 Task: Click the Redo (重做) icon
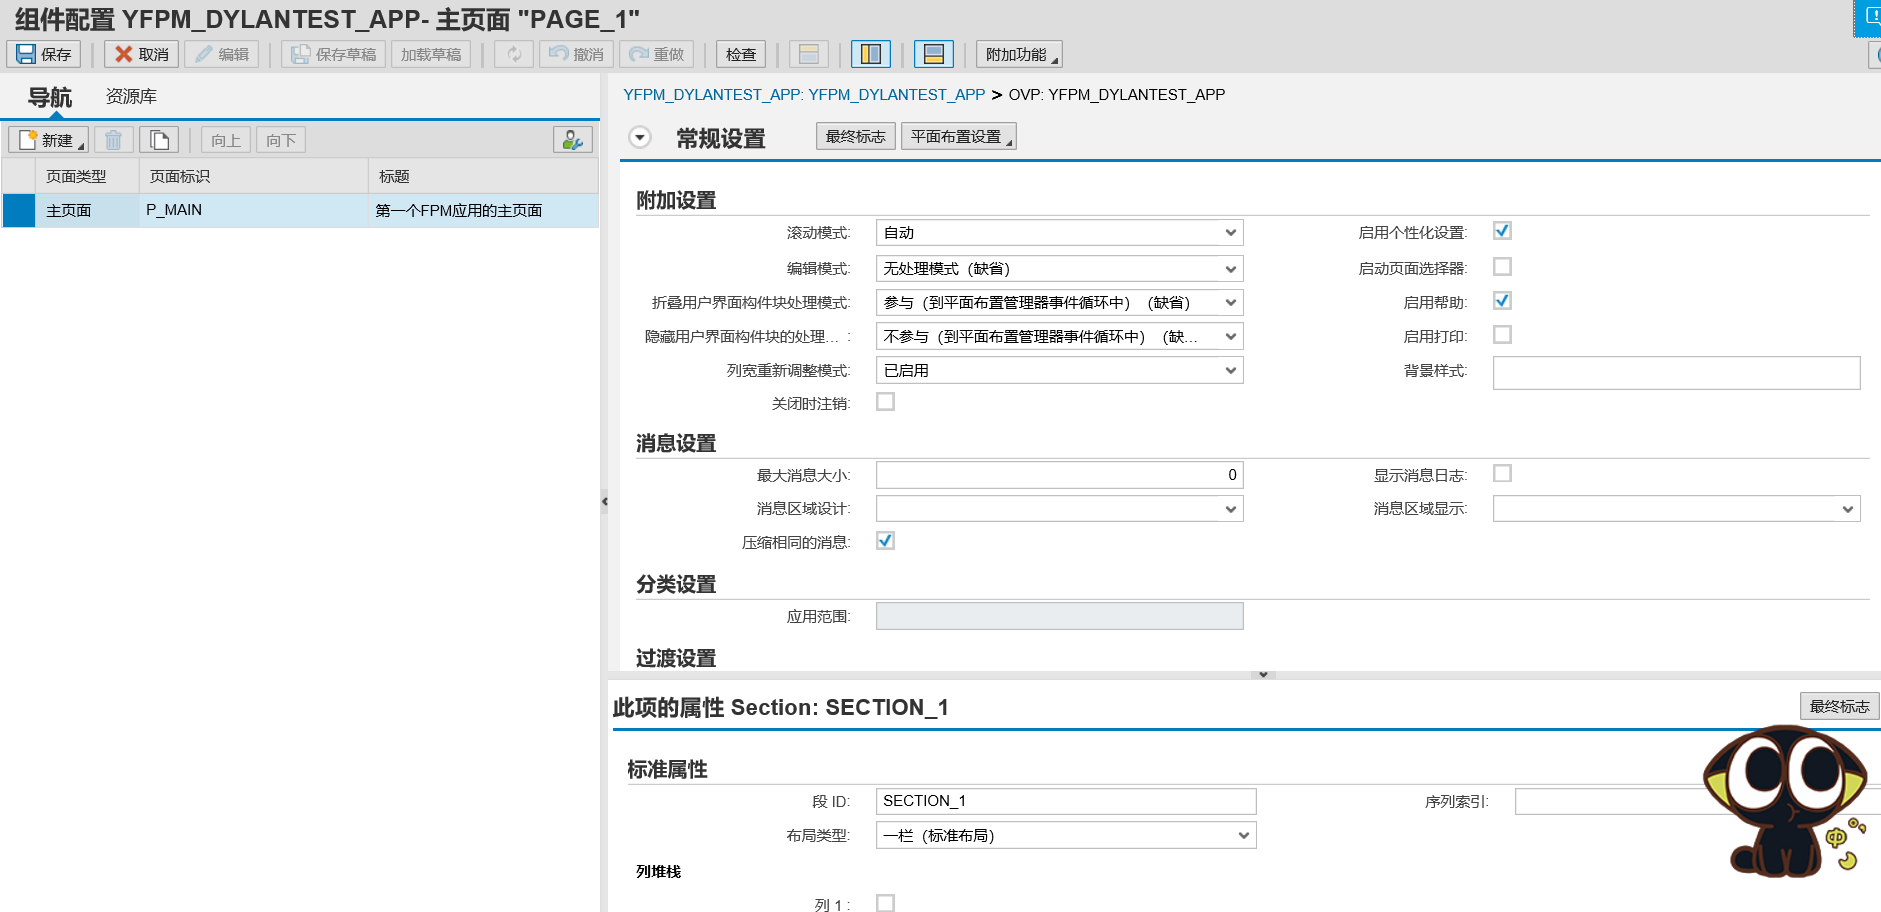click(657, 54)
